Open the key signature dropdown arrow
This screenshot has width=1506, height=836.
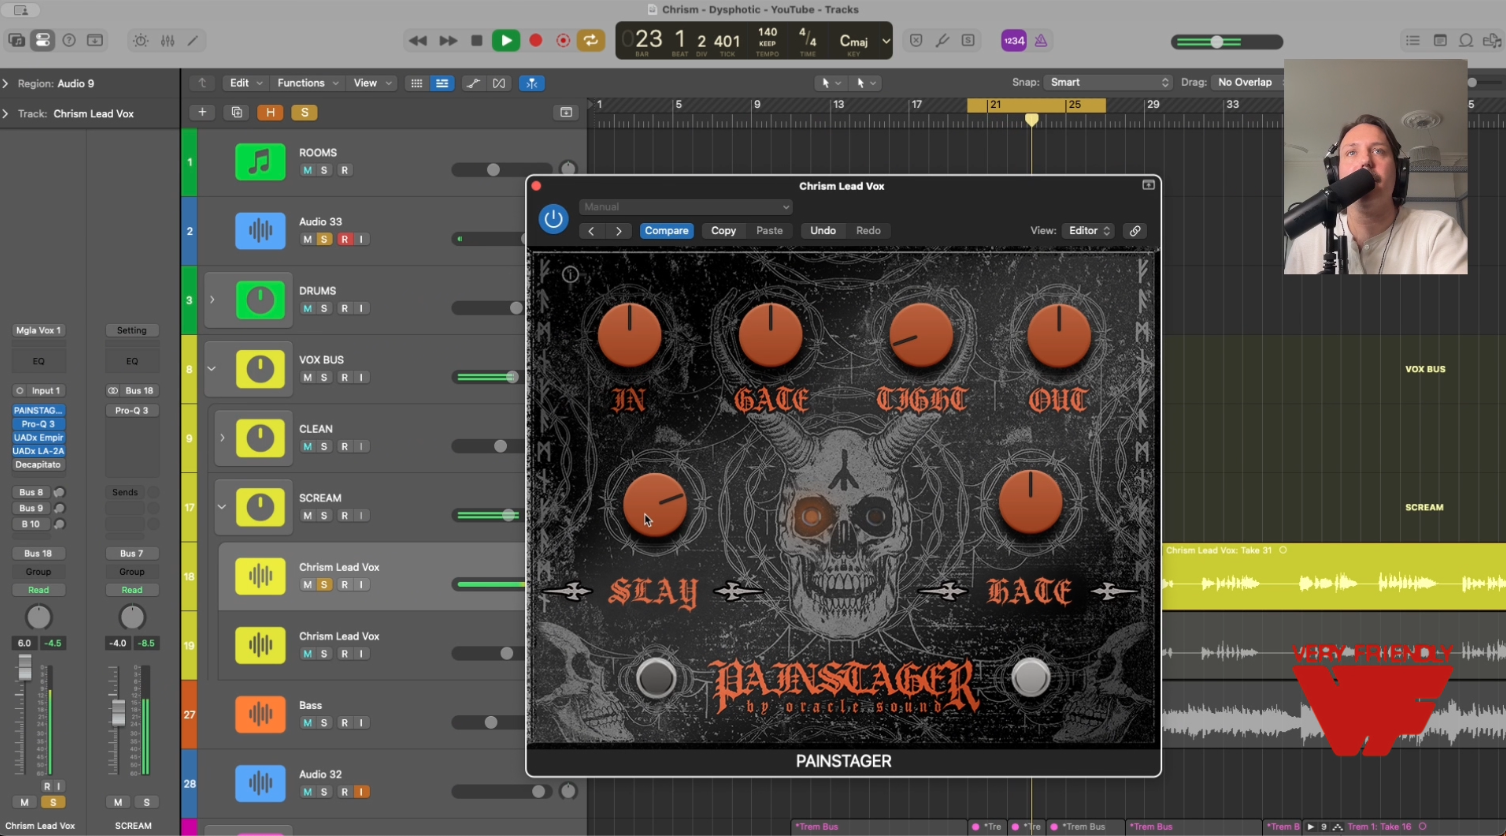point(886,41)
